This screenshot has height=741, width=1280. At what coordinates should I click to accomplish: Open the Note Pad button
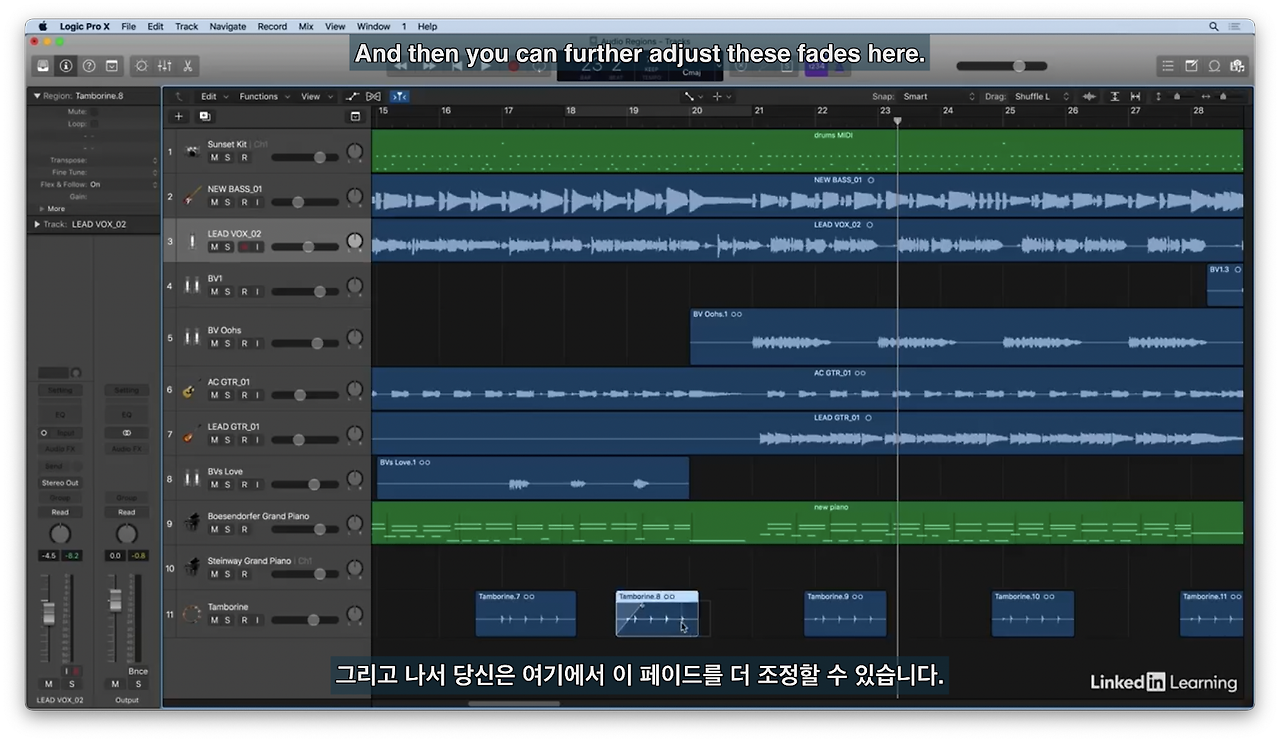[1191, 66]
